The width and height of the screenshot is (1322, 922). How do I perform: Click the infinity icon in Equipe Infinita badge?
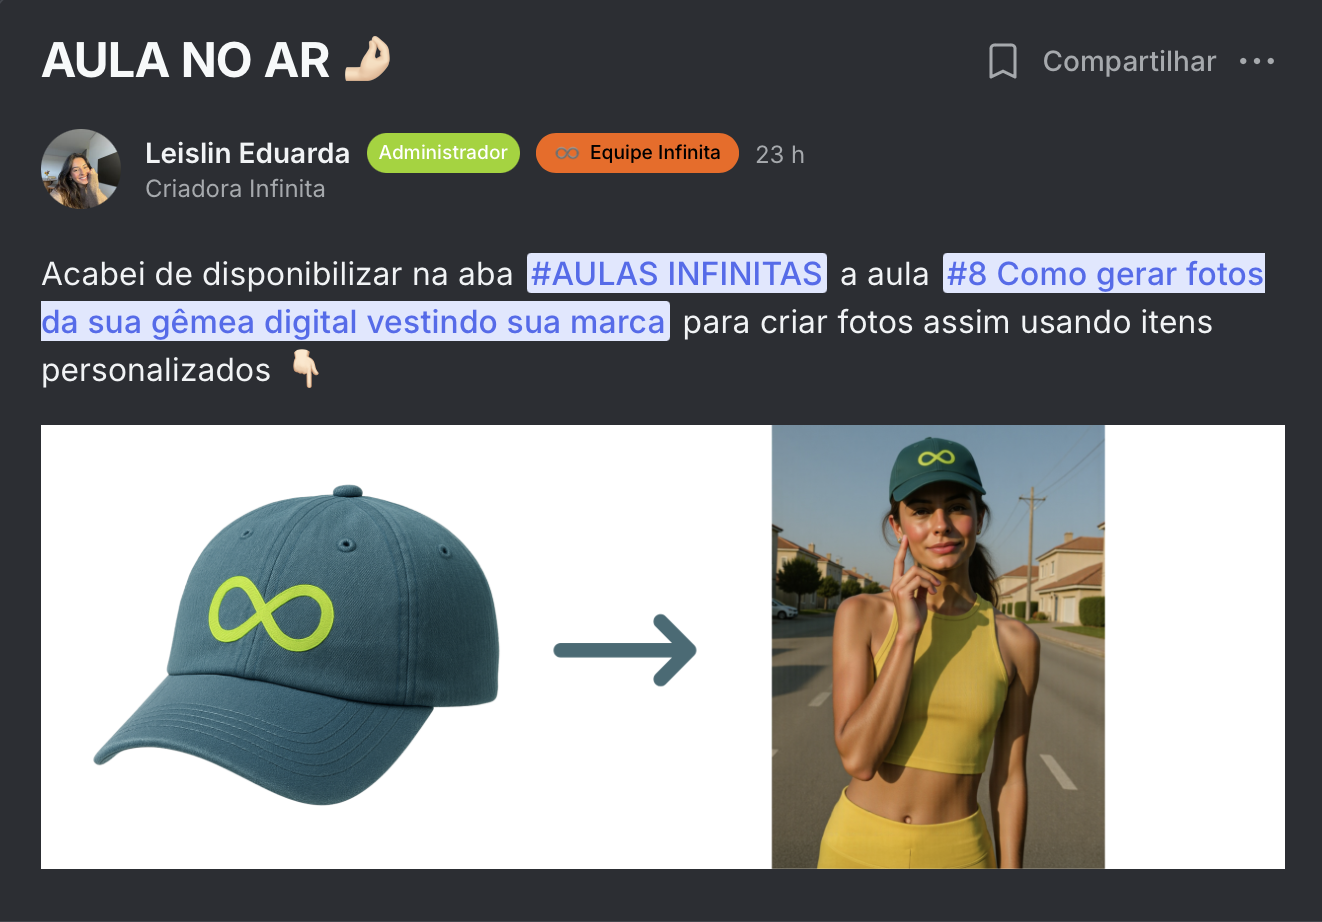pos(567,153)
